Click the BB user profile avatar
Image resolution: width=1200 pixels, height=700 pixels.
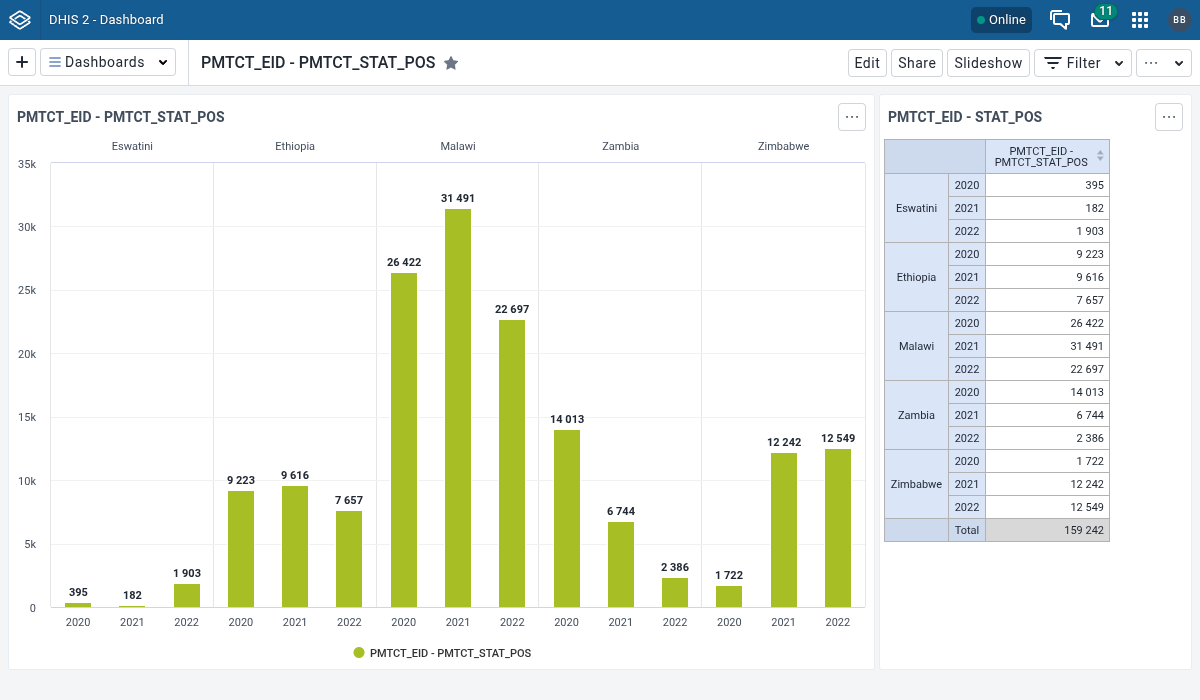(1179, 20)
